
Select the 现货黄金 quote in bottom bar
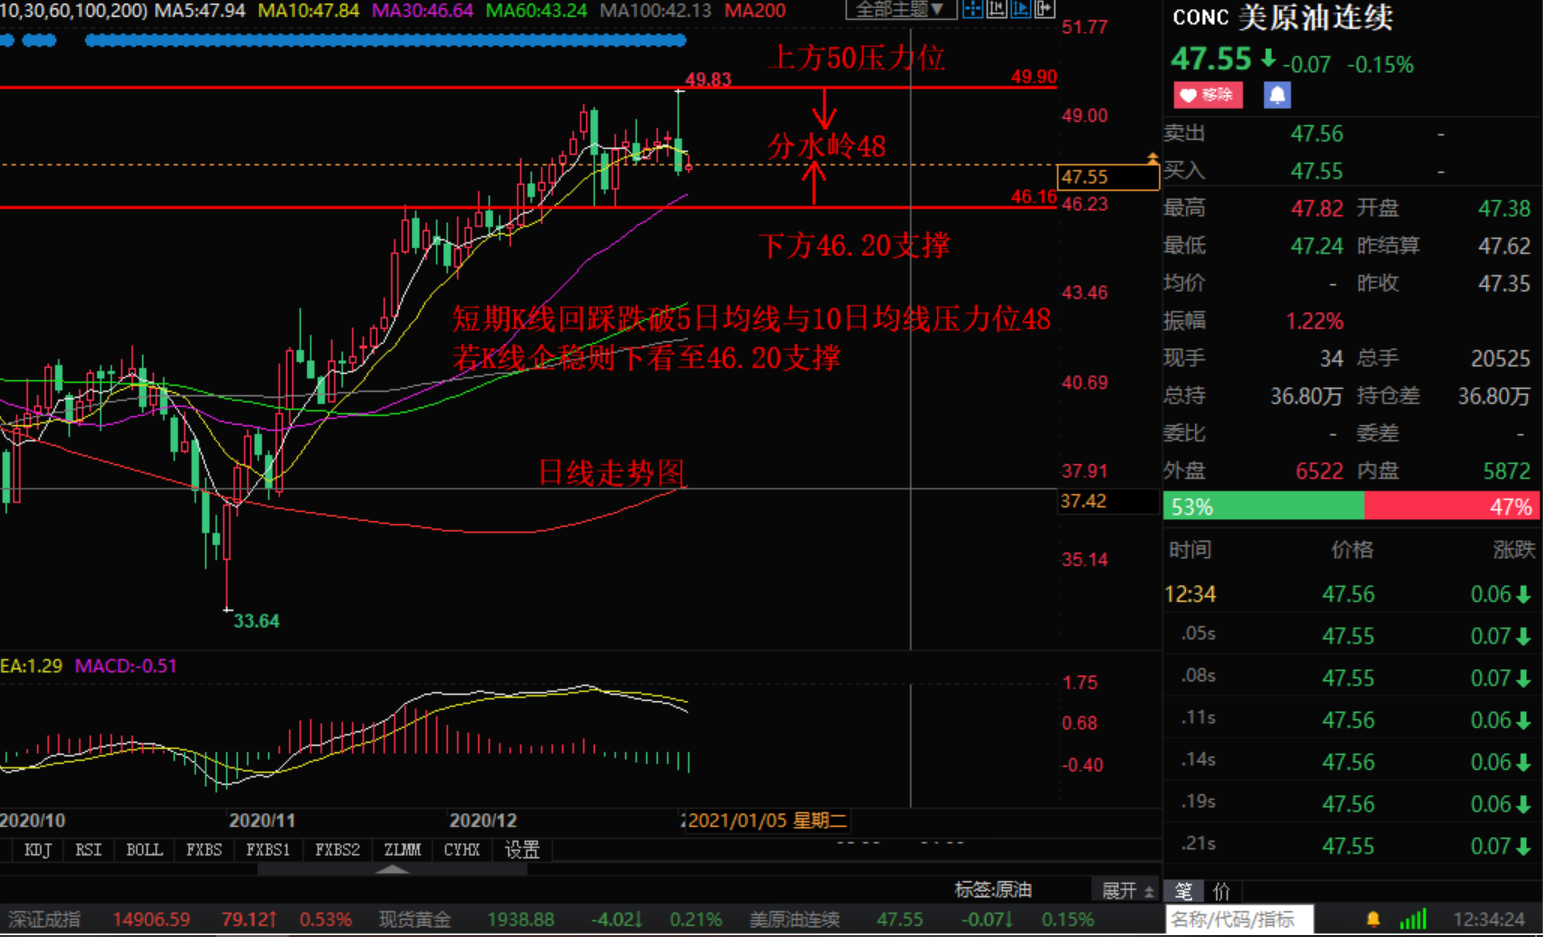[414, 919]
